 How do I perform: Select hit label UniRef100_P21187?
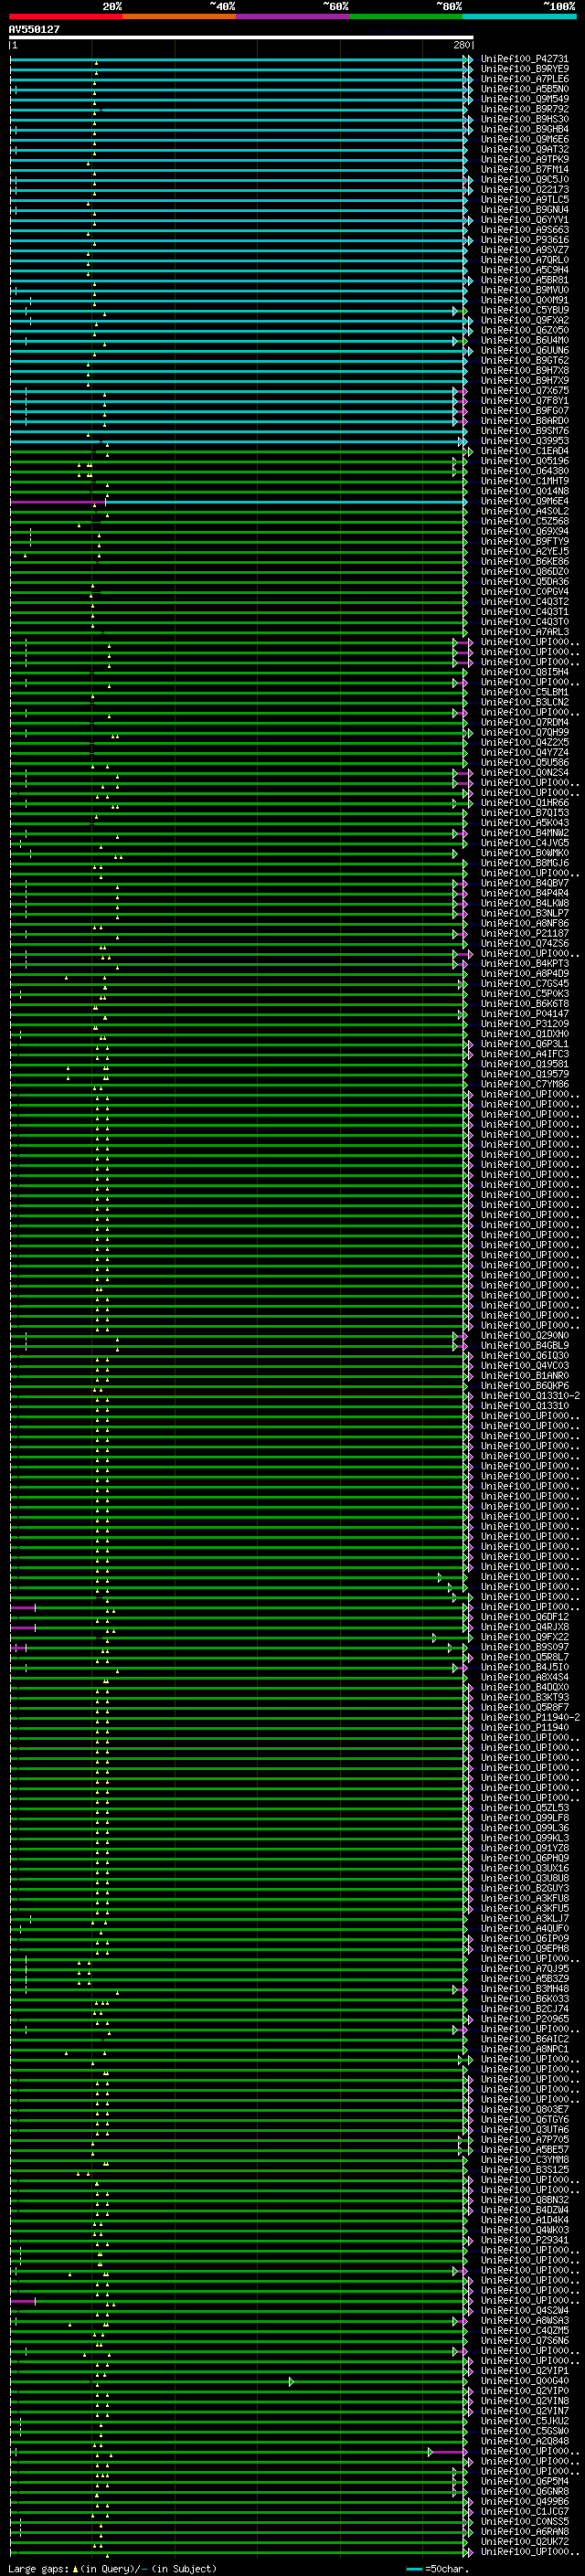click(524, 933)
